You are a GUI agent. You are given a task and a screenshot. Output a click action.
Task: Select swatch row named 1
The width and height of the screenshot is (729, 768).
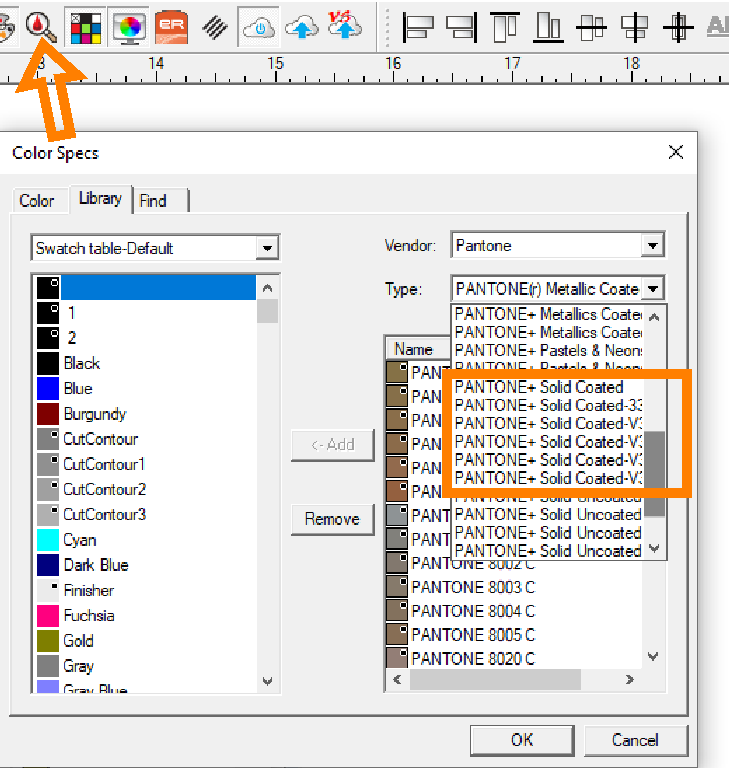click(x=146, y=312)
